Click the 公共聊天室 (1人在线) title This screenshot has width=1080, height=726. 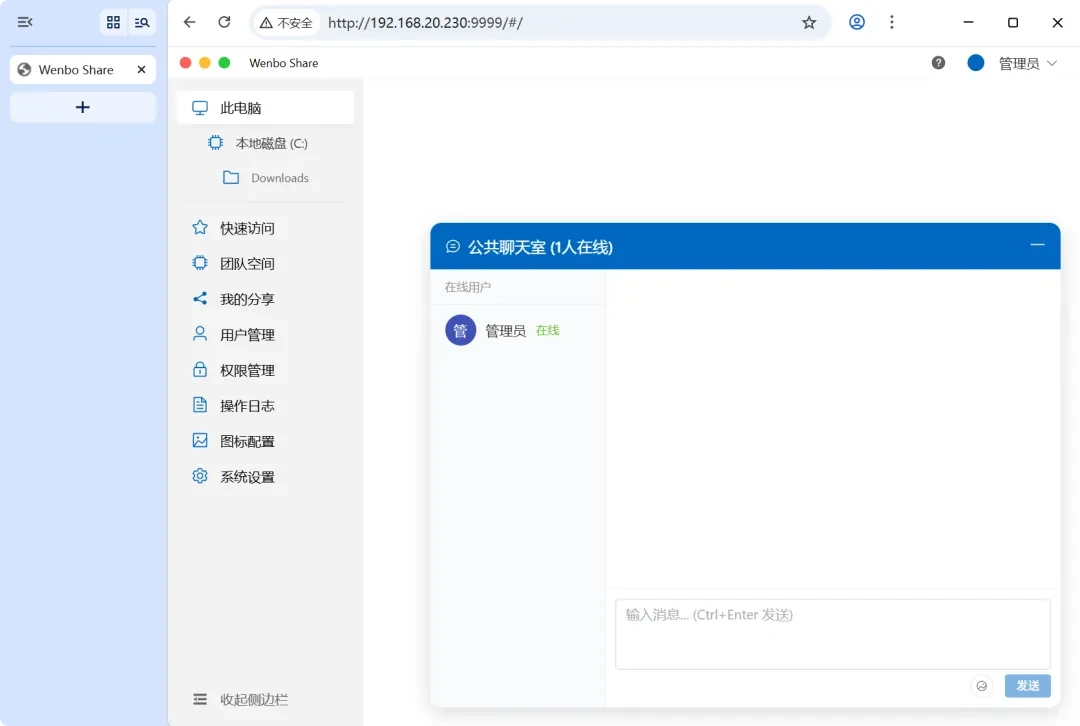pos(540,247)
